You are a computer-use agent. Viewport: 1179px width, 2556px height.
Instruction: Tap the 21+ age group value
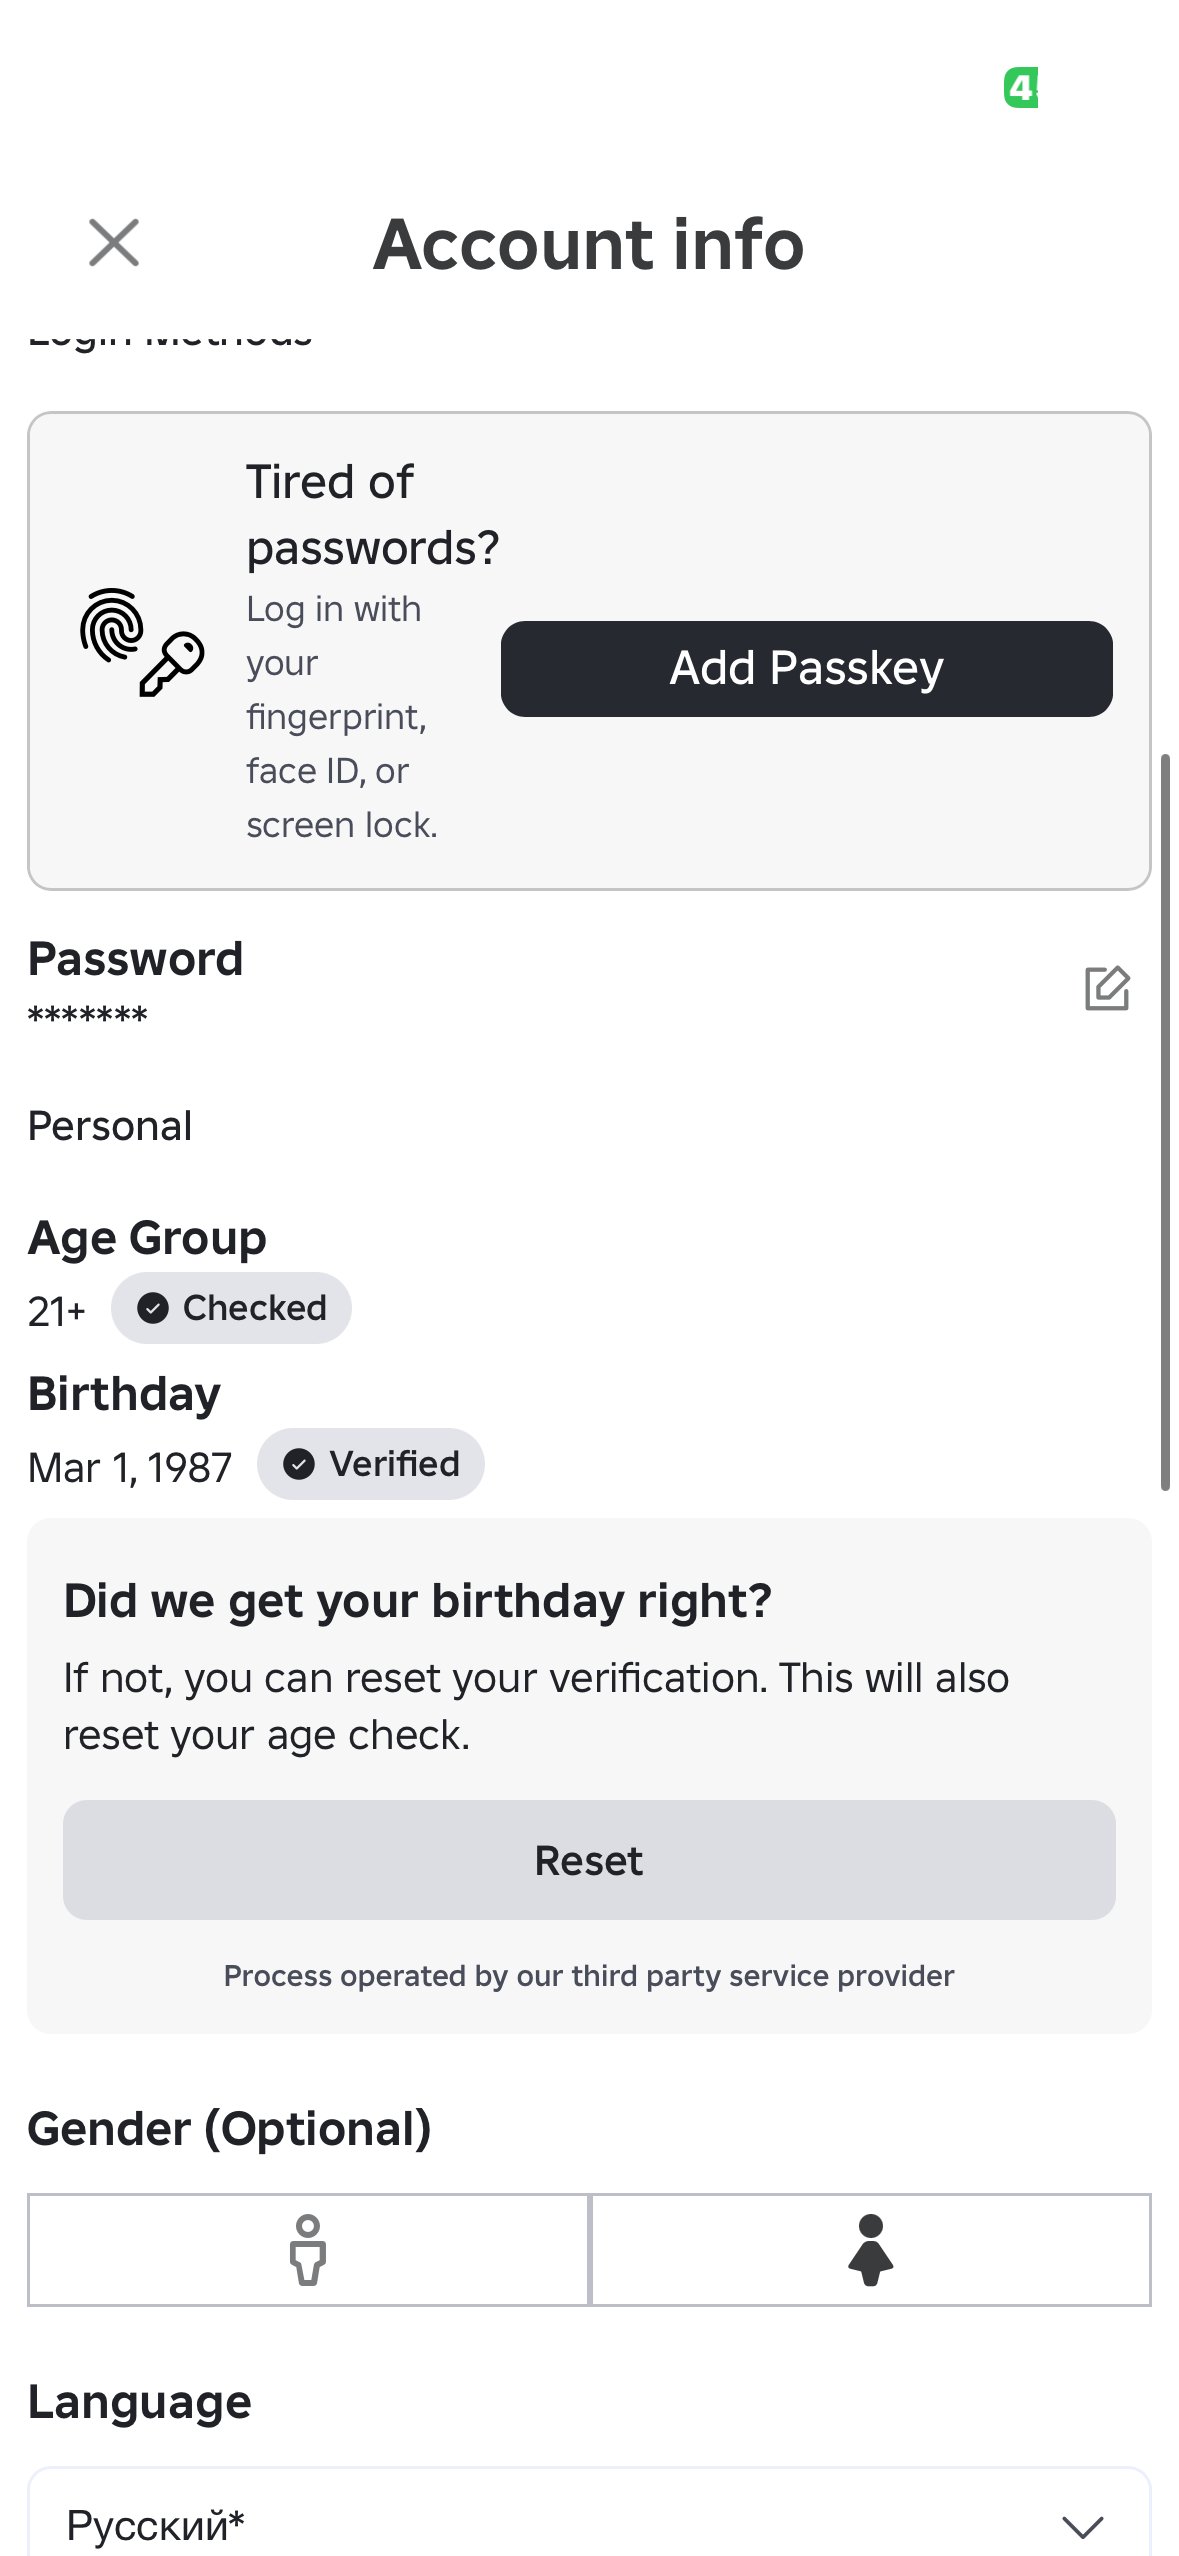point(57,1311)
